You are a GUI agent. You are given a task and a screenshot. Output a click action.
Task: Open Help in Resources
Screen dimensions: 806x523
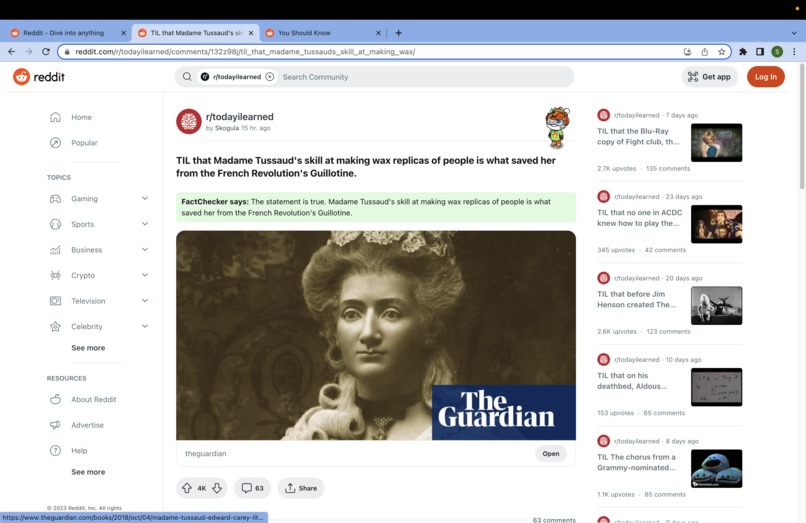pos(79,450)
